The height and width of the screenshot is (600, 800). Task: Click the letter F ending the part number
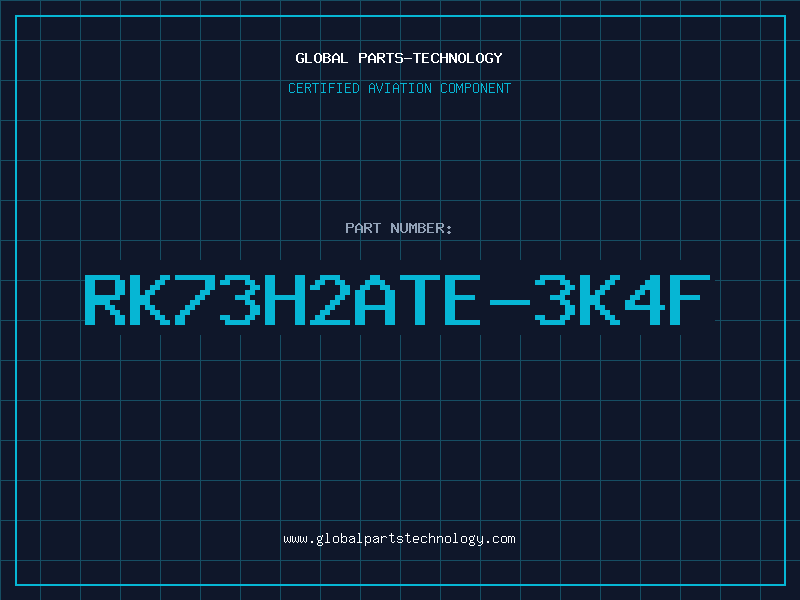[x=690, y=300]
